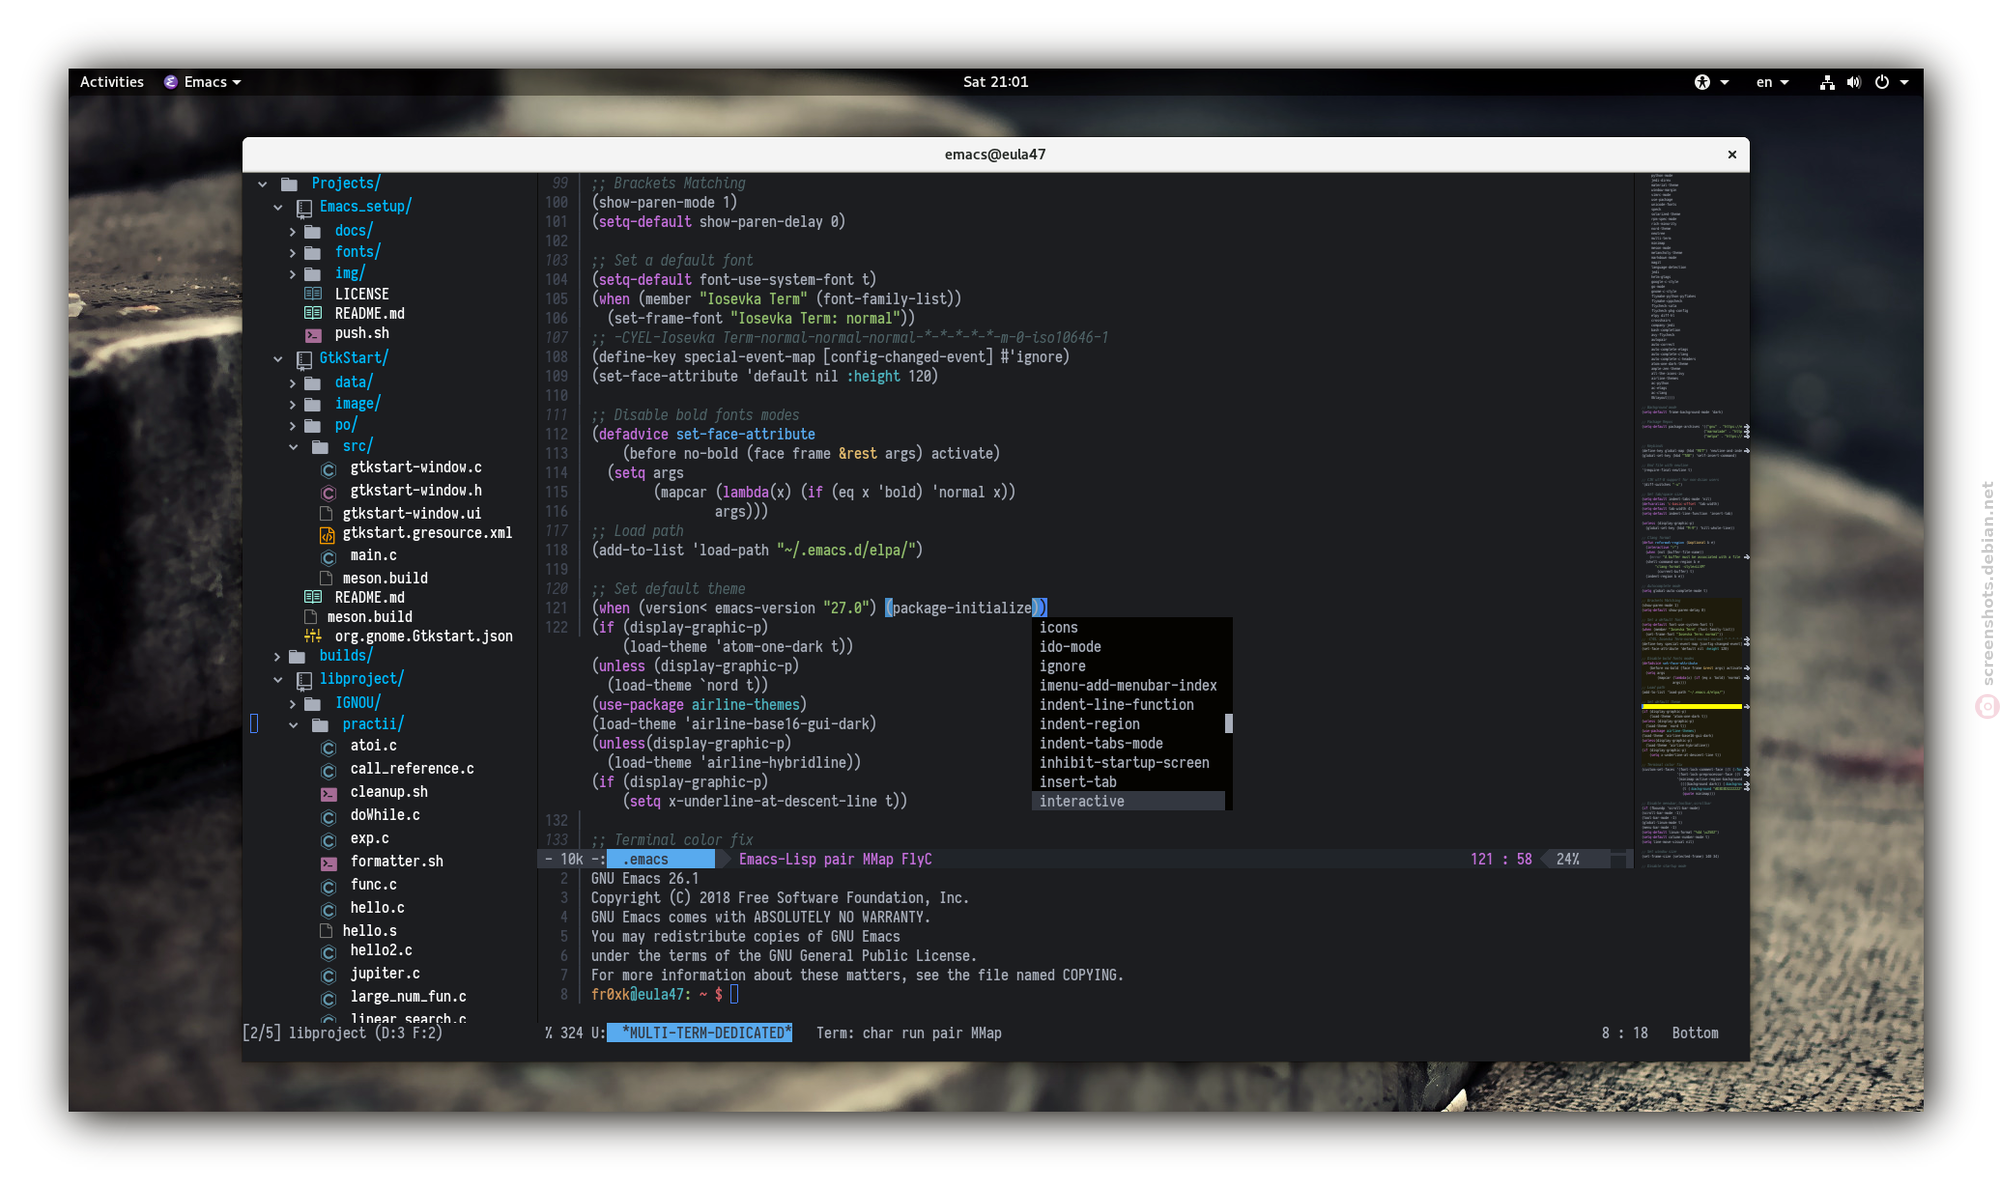Image resolution: width=2000 pixels, height=1188 pixels.
Task: Click the FlyC minor mode indicator
Action: 916,859
